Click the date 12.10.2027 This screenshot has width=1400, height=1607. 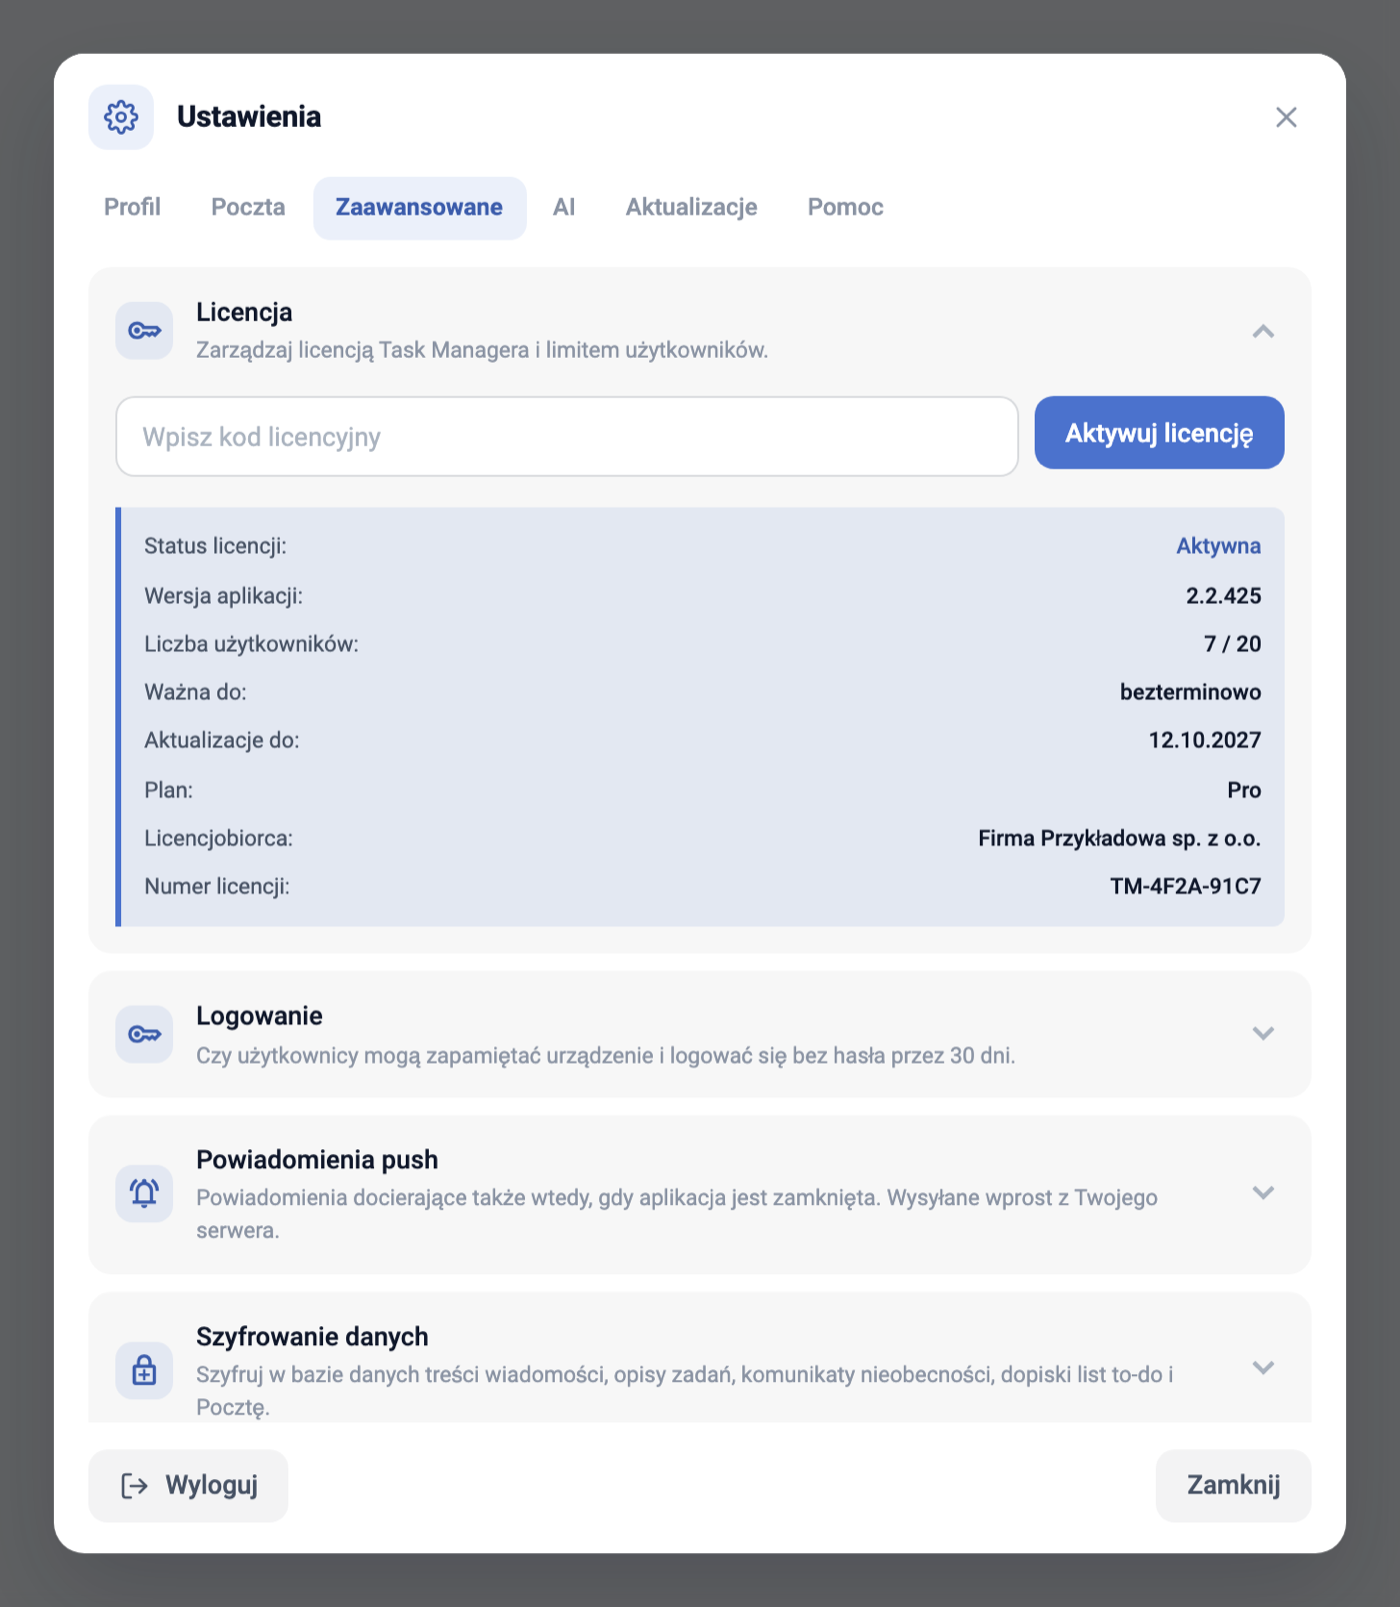pos(1204,740)
